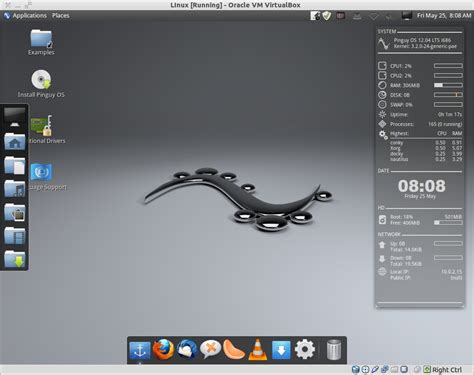Launch Thunderbird mail from the bottom dock

click(187, 349)
